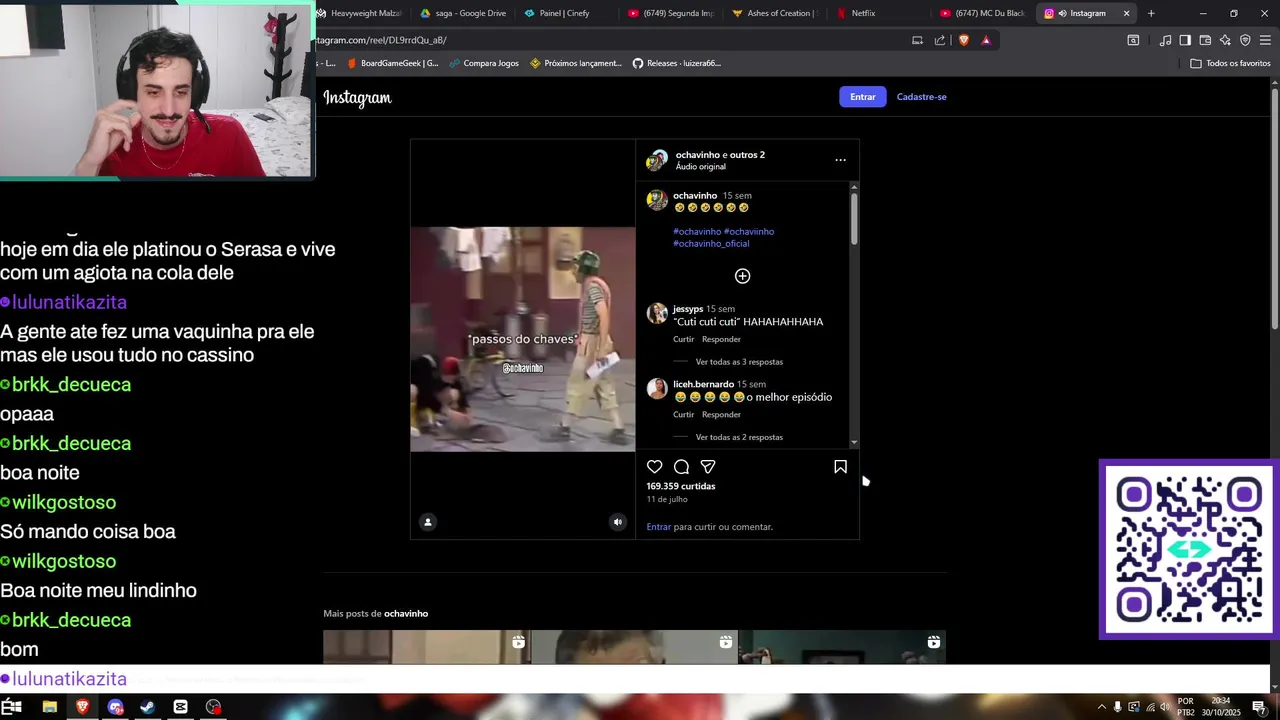This screenshot has width=1280, height=720.
Task: Open the Todos os favoritos folder
Action: coord(1230,63)
